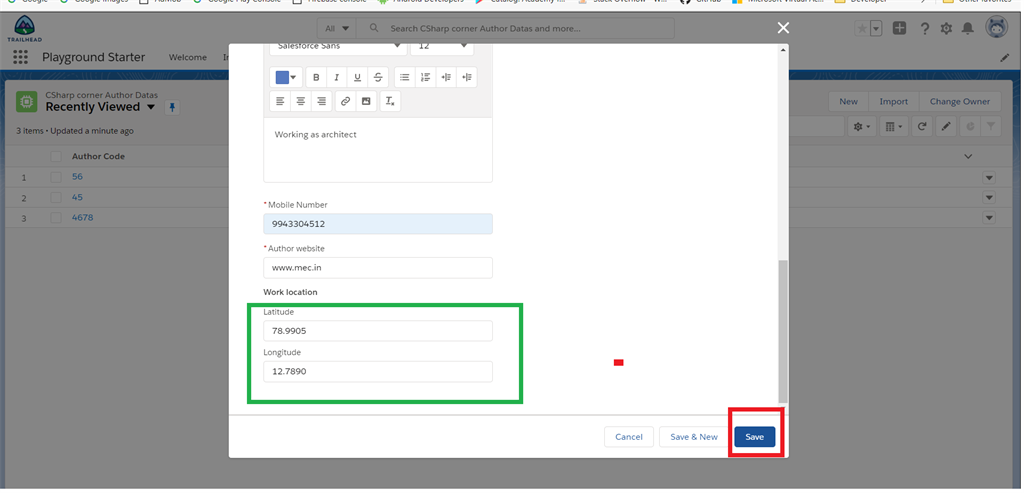The height and width of the screenshot is (493, 1024).
Task: Click Change Owner button
Action: 960,101
